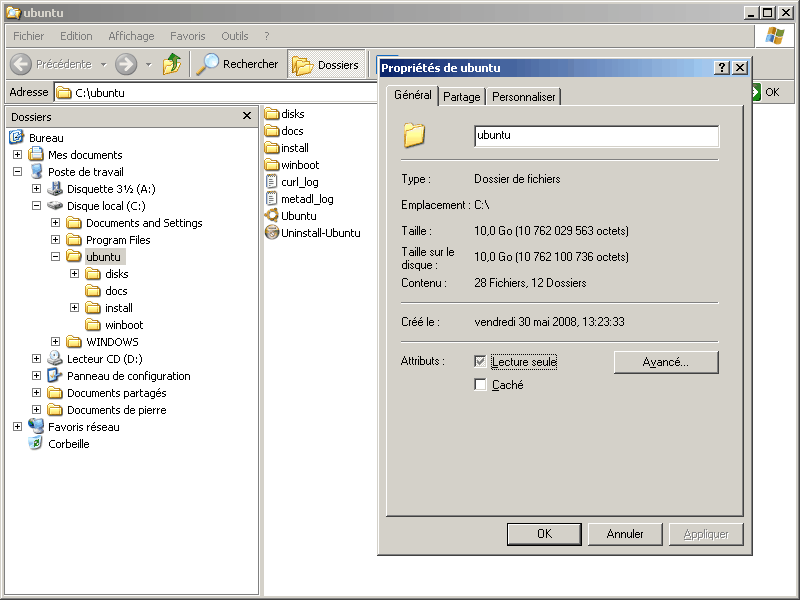This screenshot has width=800, height=600.
Task: Select the Ubuntu application file
Action: tap(291, 216)
